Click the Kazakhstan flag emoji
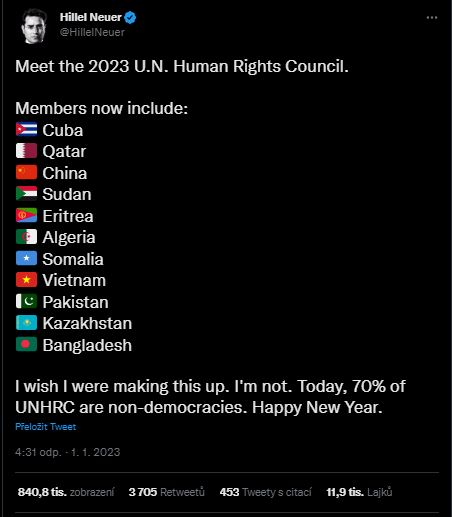This screenshot has width=452, height=517. click(x=26, y=323)
